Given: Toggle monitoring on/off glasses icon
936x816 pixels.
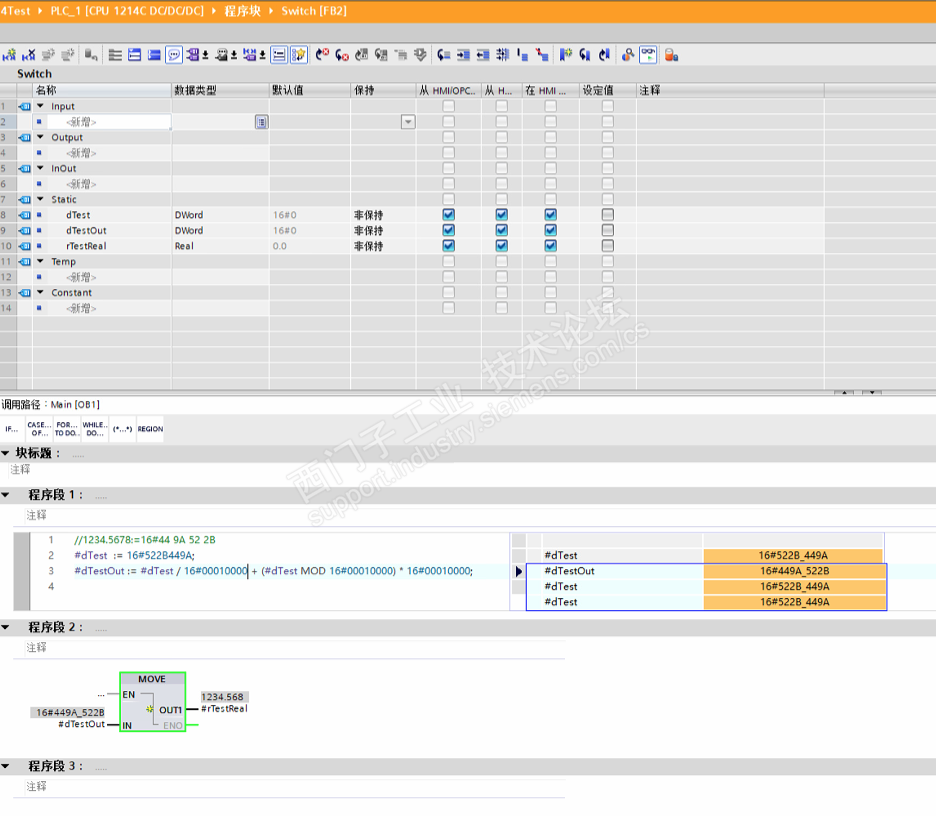Looking at the screenshot, I should tap(648, 56).
